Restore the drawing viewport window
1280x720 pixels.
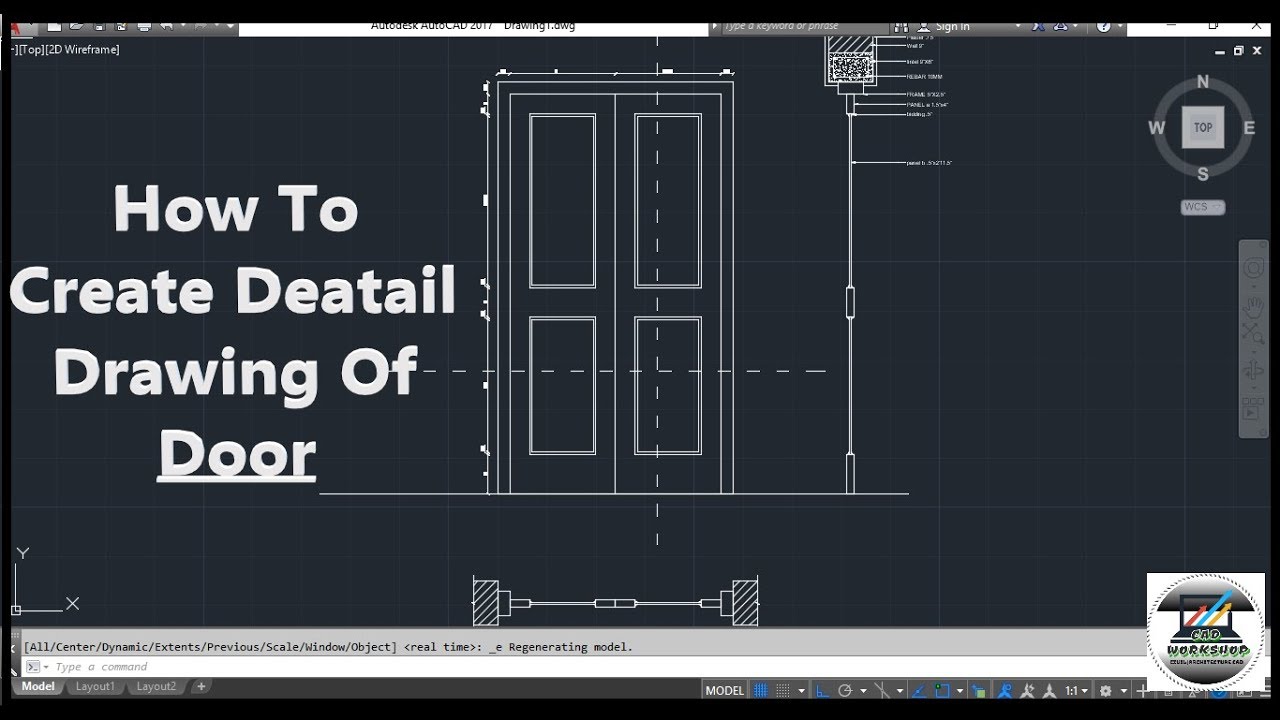pyautogui.click(x=1238, y=50)
